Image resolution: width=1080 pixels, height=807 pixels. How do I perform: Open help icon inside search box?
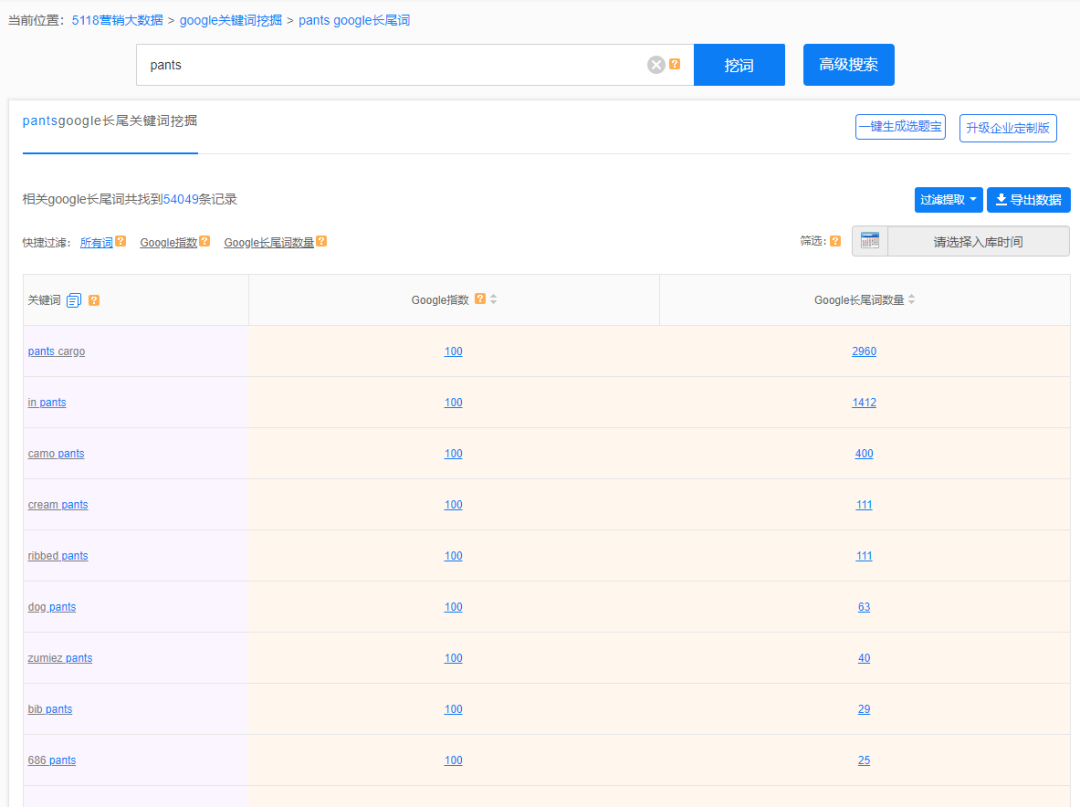click(675, 64)
